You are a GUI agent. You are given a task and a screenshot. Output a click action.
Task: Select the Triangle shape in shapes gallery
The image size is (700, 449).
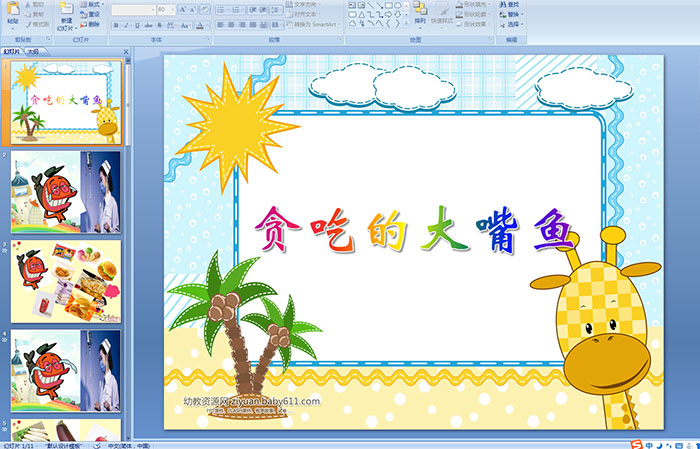[x=362, y=15]
